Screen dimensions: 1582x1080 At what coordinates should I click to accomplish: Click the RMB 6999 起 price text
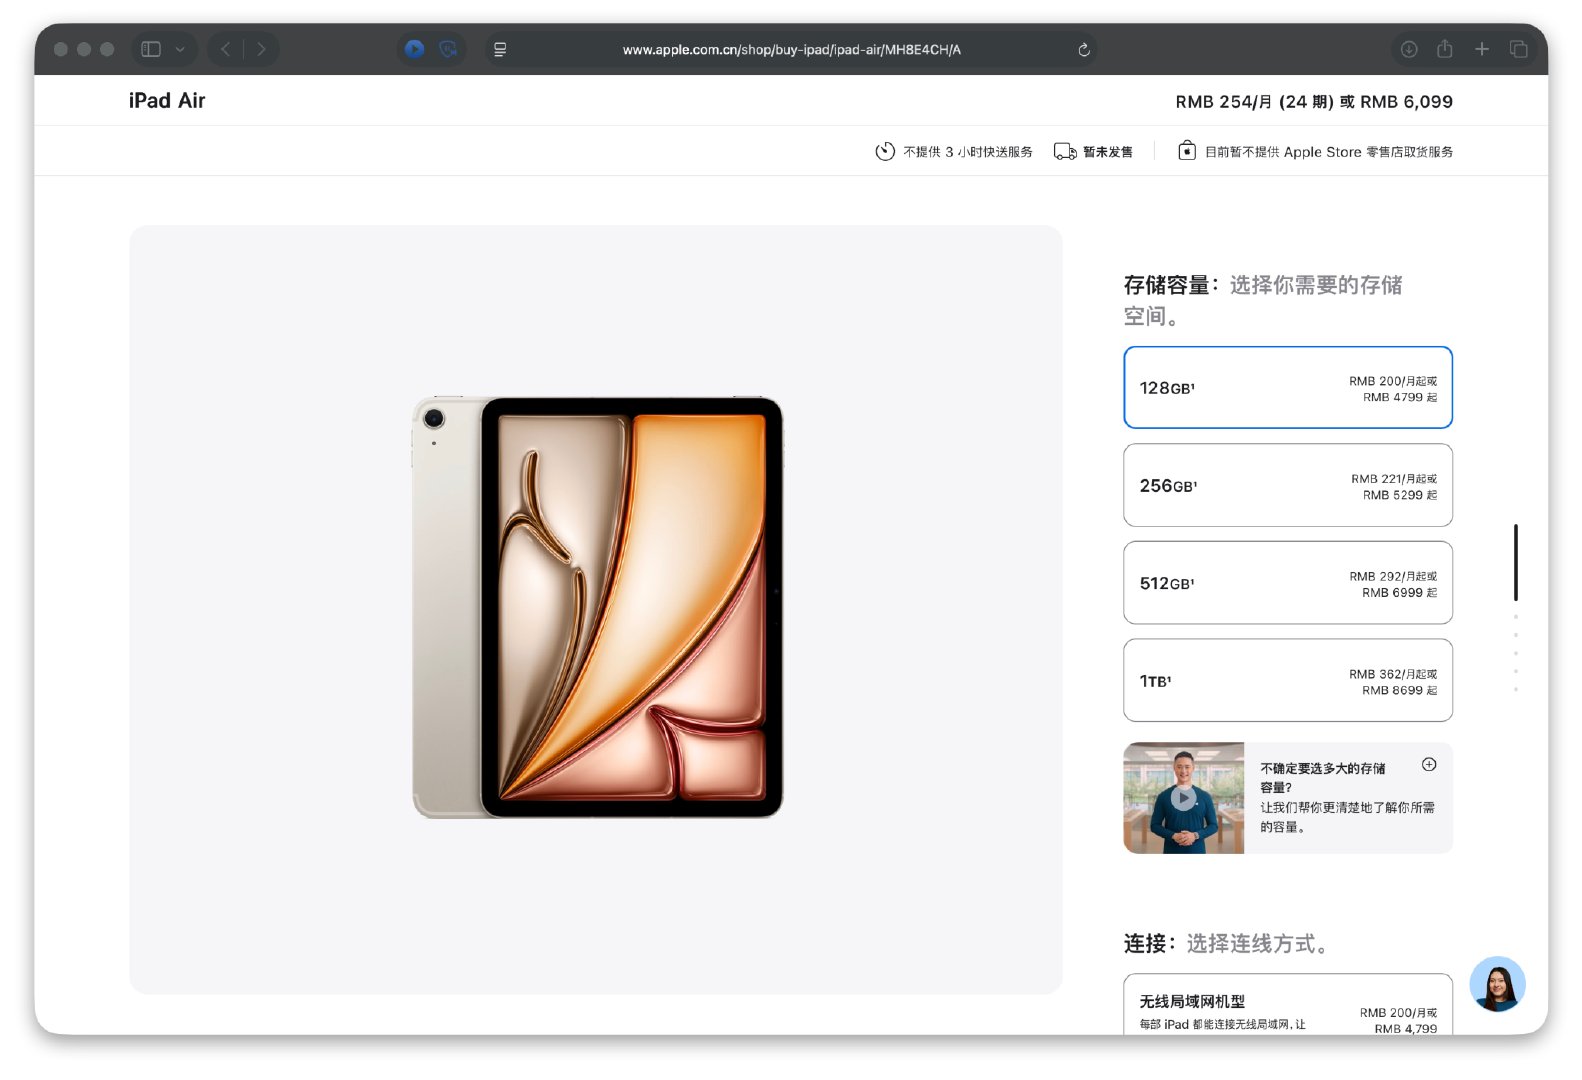[1400, 593]
